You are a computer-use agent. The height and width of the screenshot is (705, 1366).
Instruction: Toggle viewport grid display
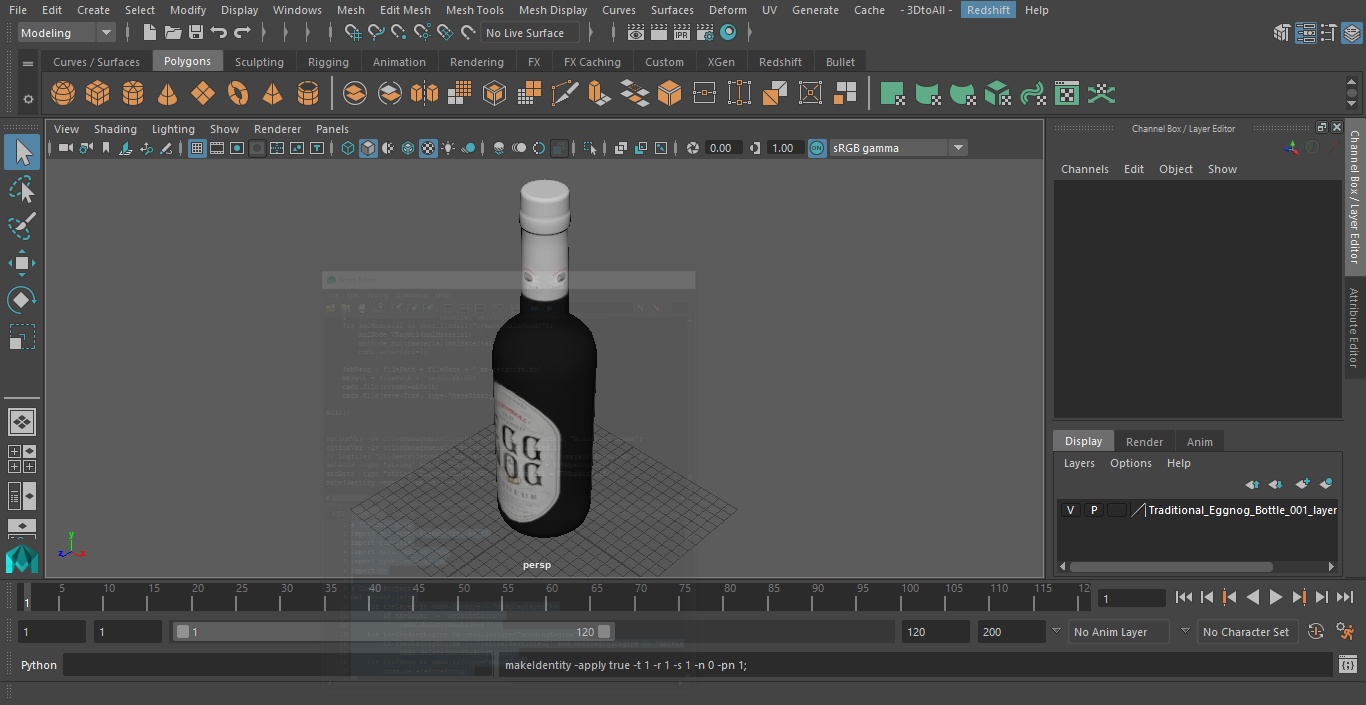click(x=197, y=148)
